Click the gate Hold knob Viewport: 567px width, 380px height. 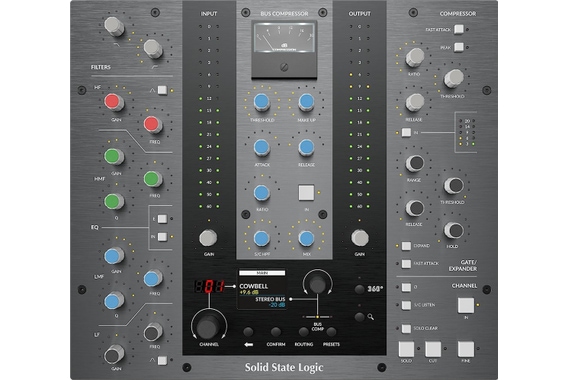pyautogui.click(x=453, y=230)
